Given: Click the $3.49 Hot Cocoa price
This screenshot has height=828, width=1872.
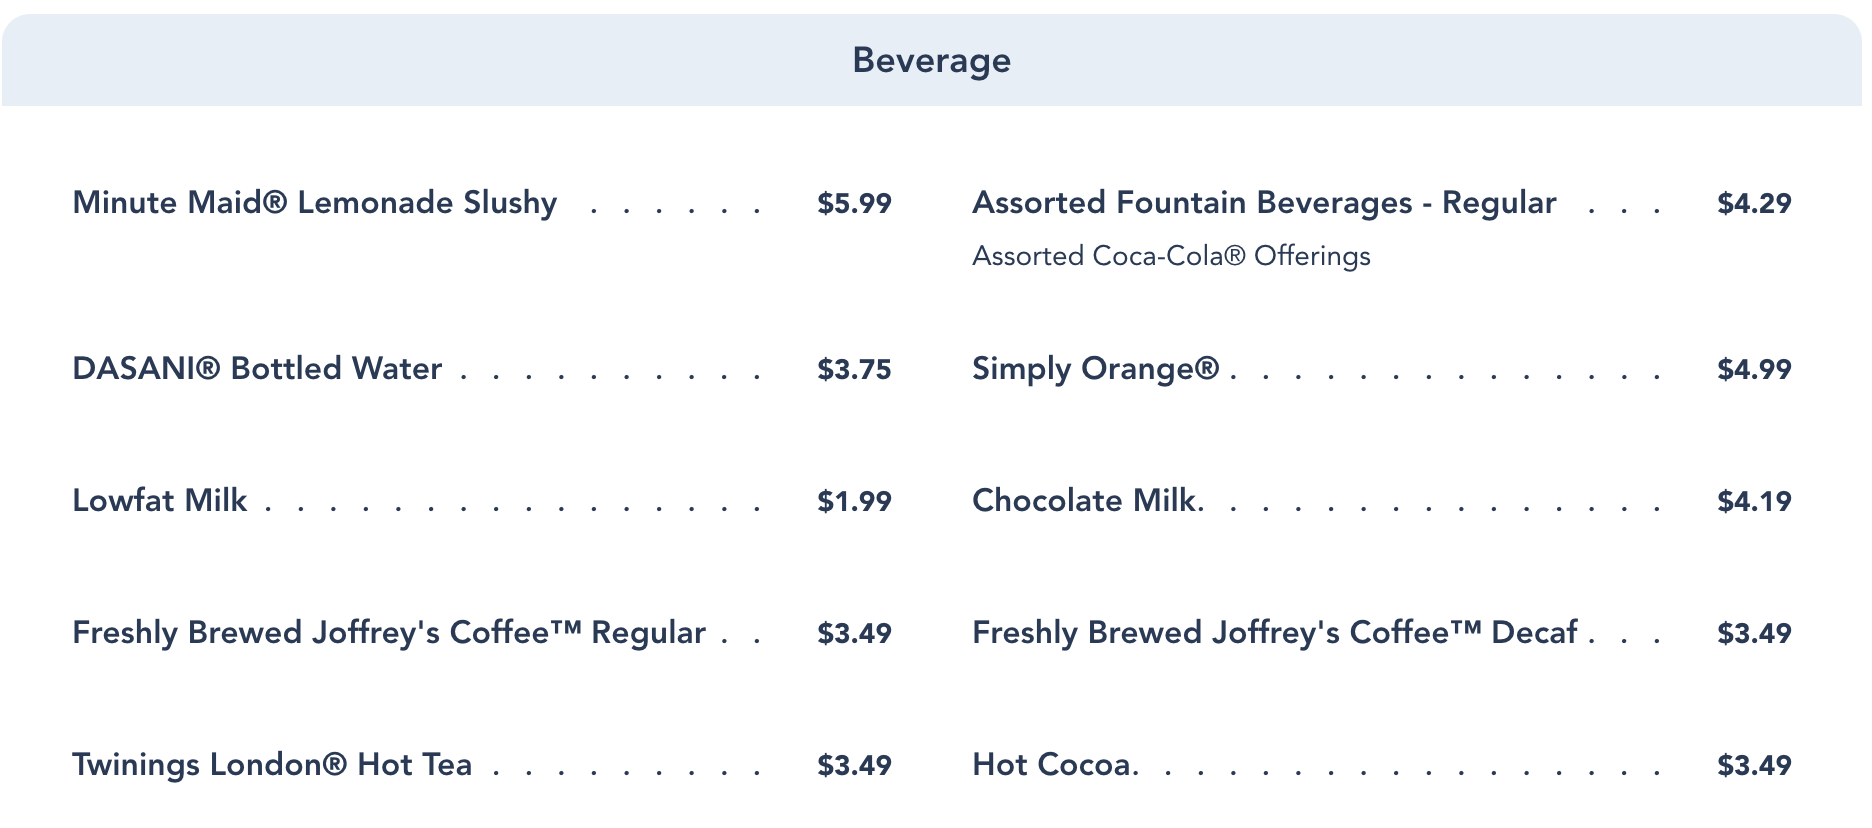Looking at the screenshot, I should [x=1754, y=766].
